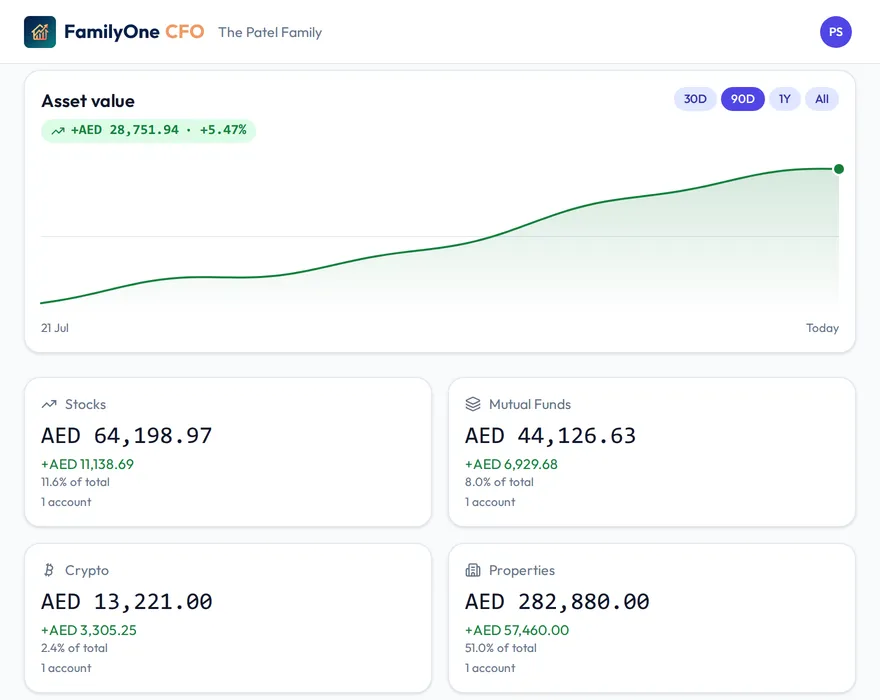Screen dimensions: 880x700
Task: Click 1 account under Stocks
Action: [x=66, y=502]
